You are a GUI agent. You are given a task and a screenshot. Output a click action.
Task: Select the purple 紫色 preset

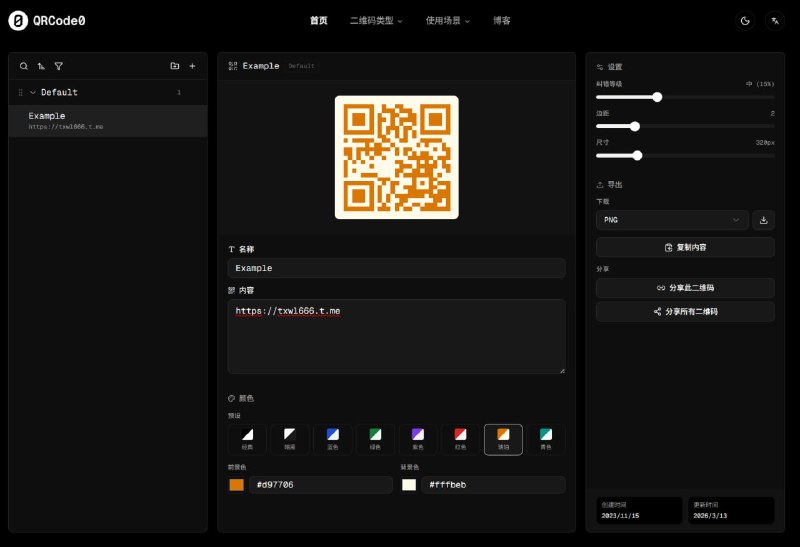pos(418,439)
